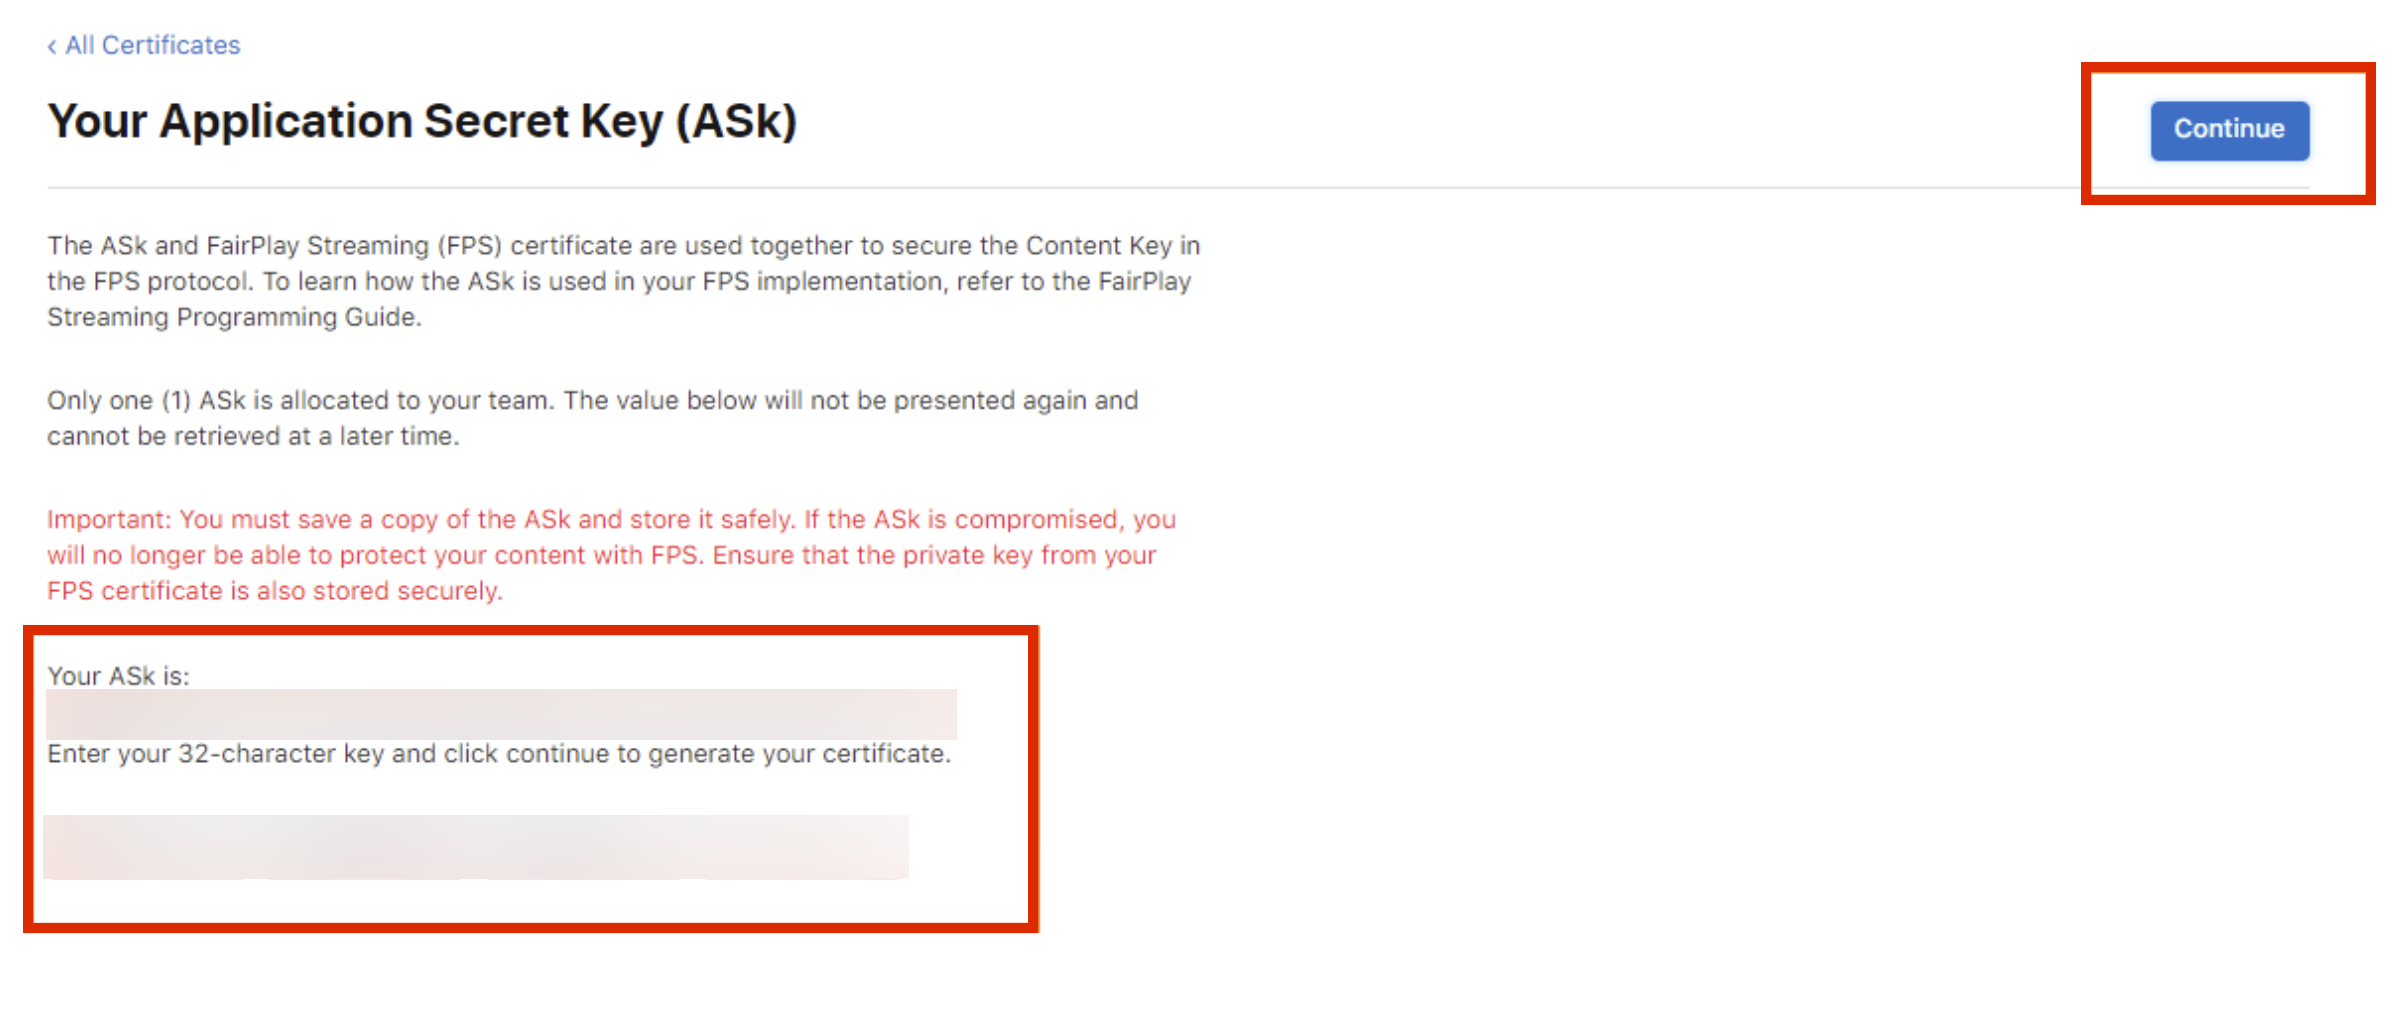
Task: Click "cannot be retrieved at a later time." line
Action: pos(253,437)
